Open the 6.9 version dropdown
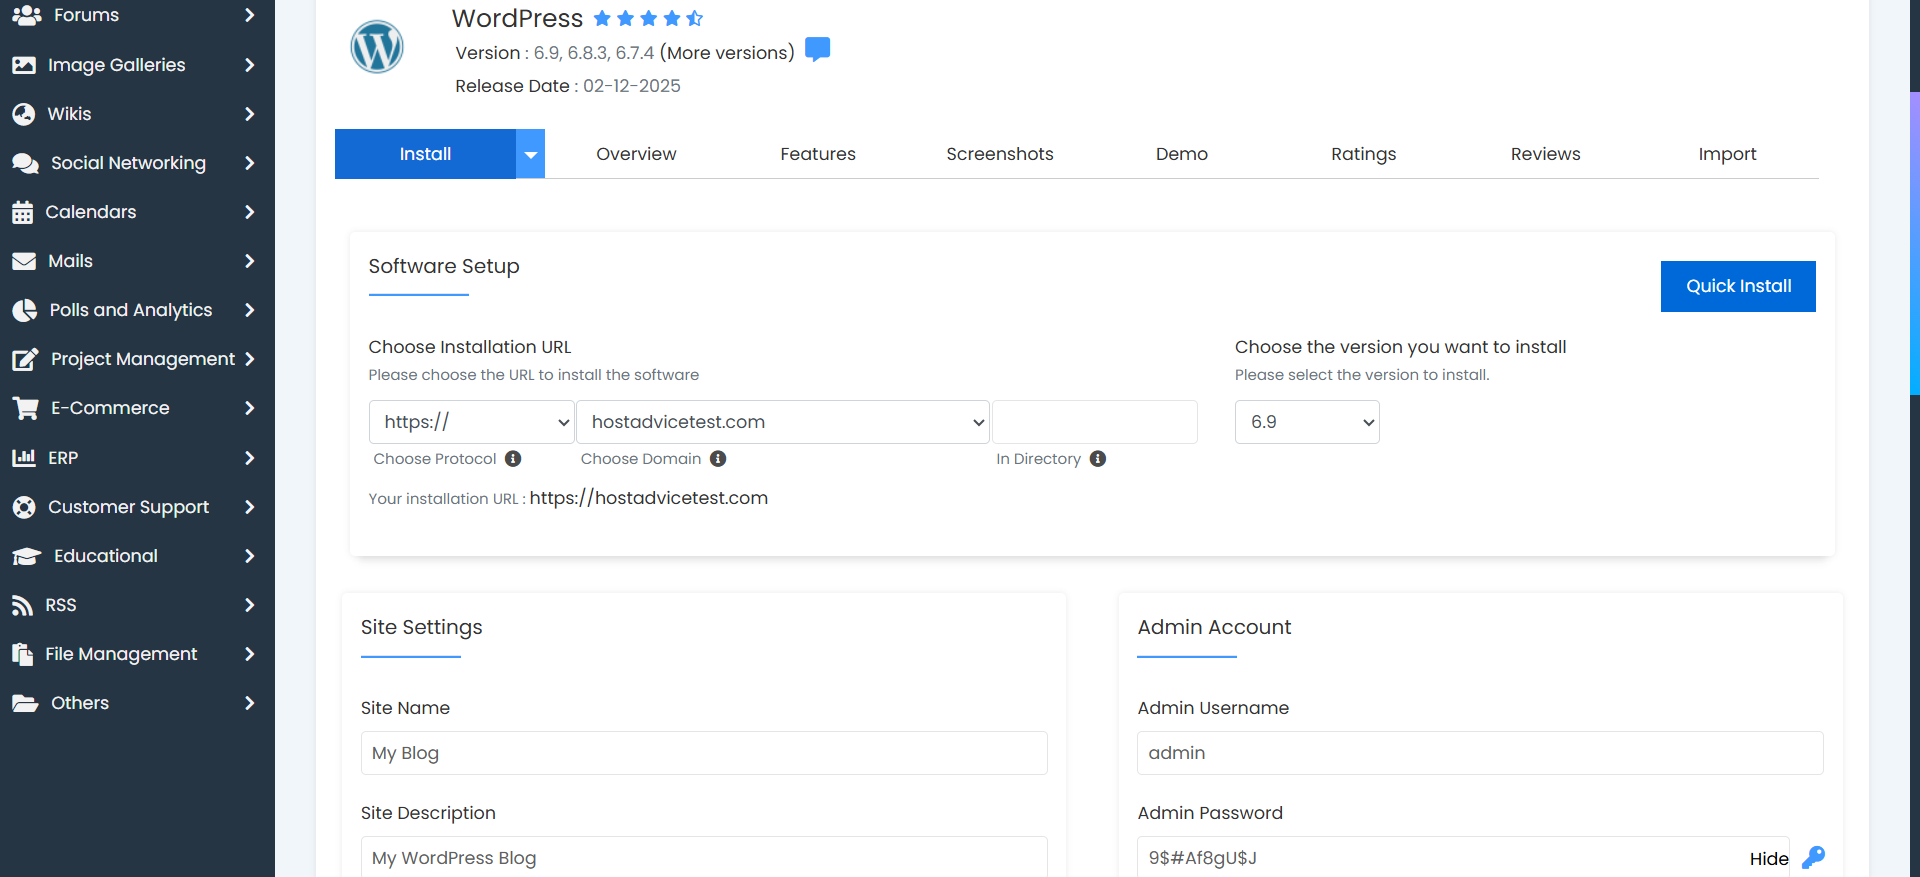The width and height of the screenshot is (1920, 877). coord(1307,422)
